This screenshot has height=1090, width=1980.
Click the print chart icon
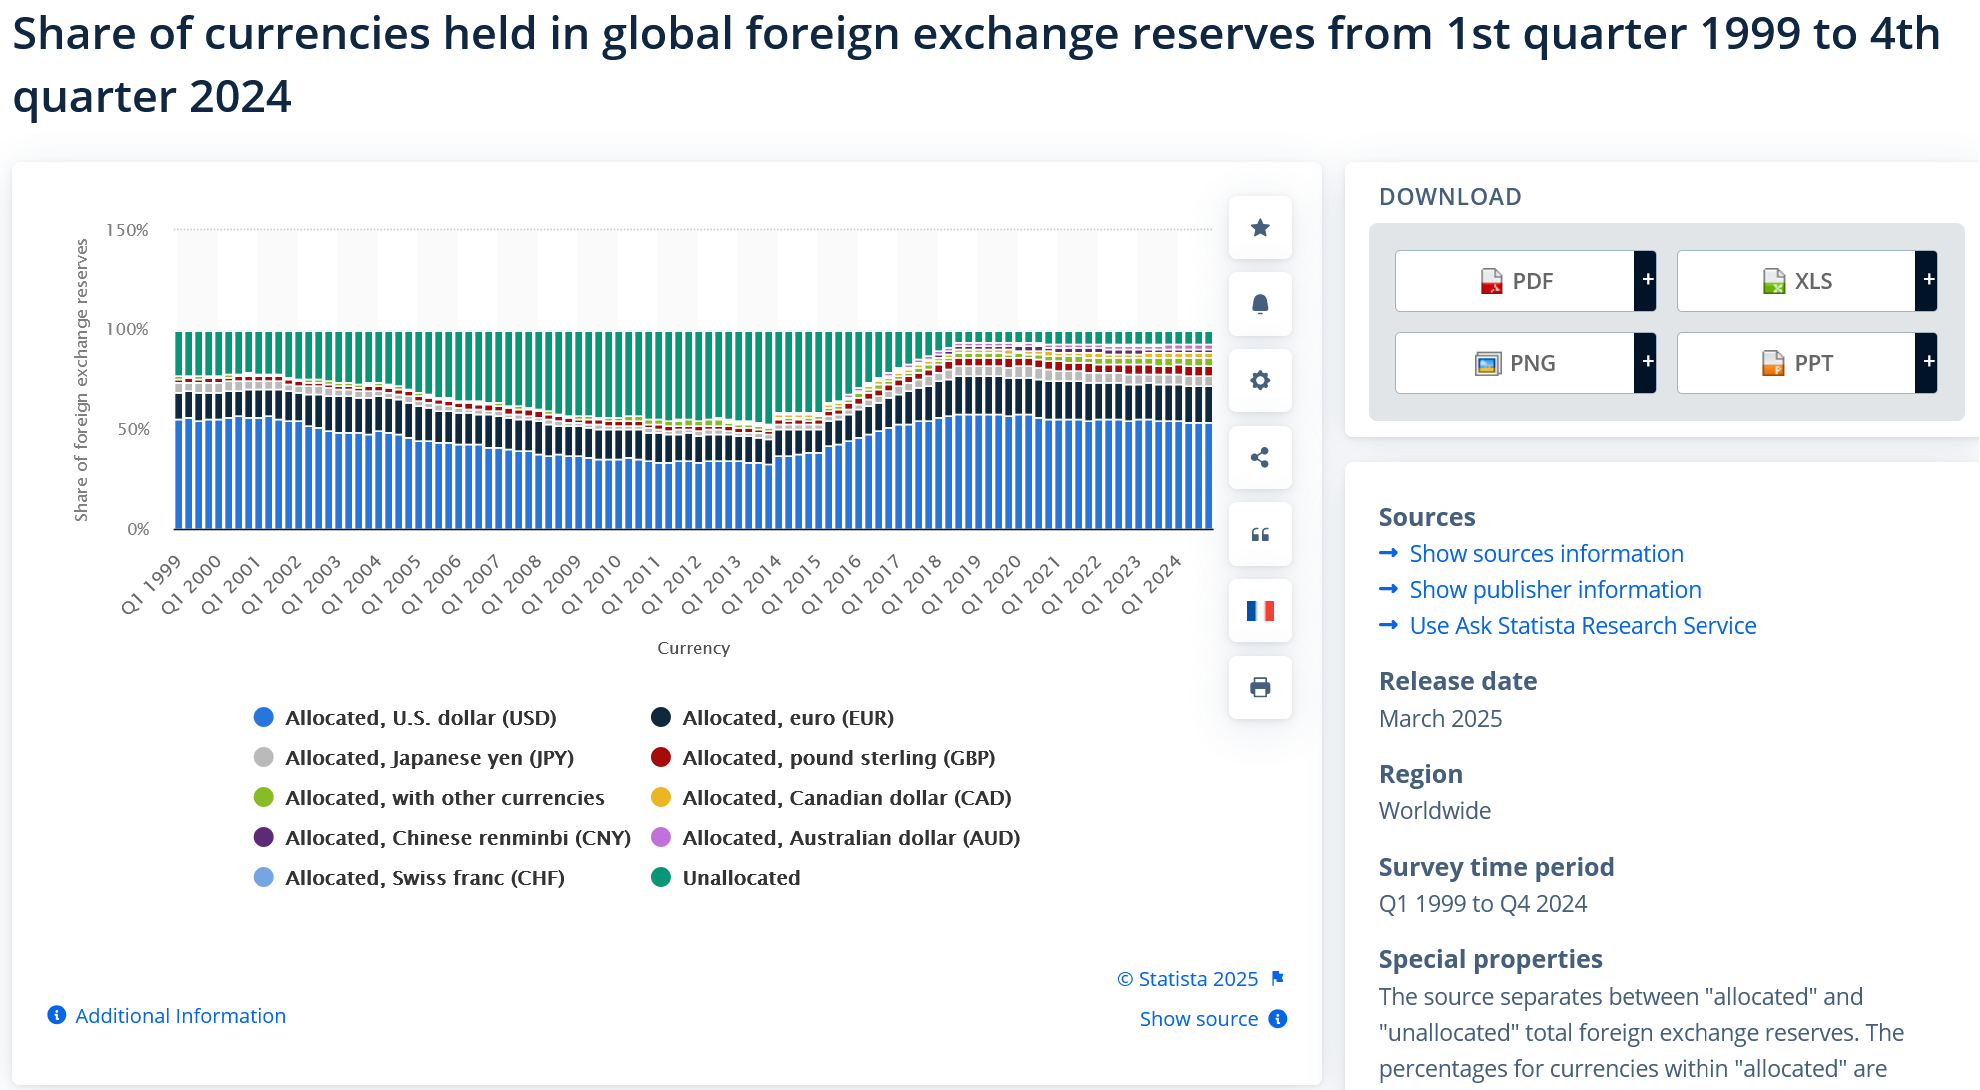point(1260,688)
